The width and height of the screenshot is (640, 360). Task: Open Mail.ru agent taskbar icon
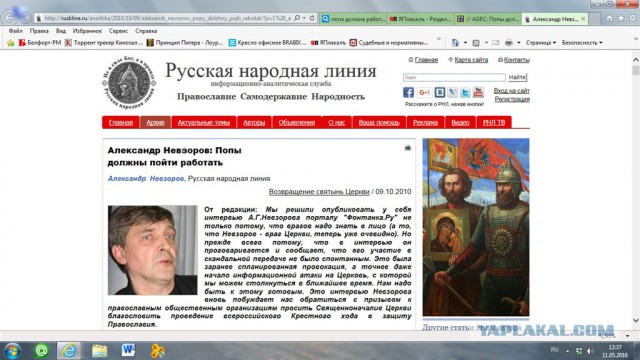tap(42, 351)
